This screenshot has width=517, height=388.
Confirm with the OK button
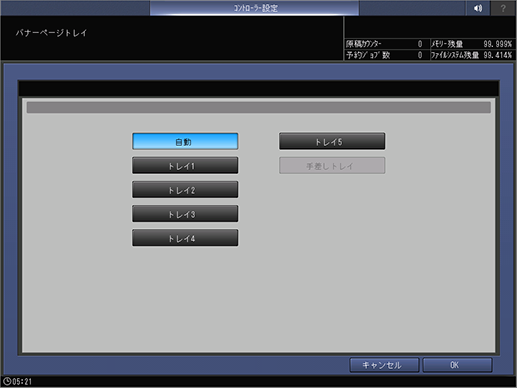pos(457,365)
